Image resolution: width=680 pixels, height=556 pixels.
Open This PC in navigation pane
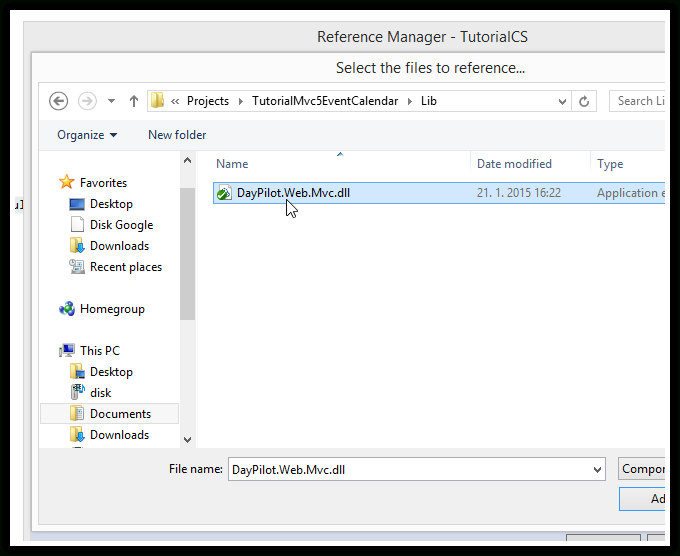[x=100, y=351]
